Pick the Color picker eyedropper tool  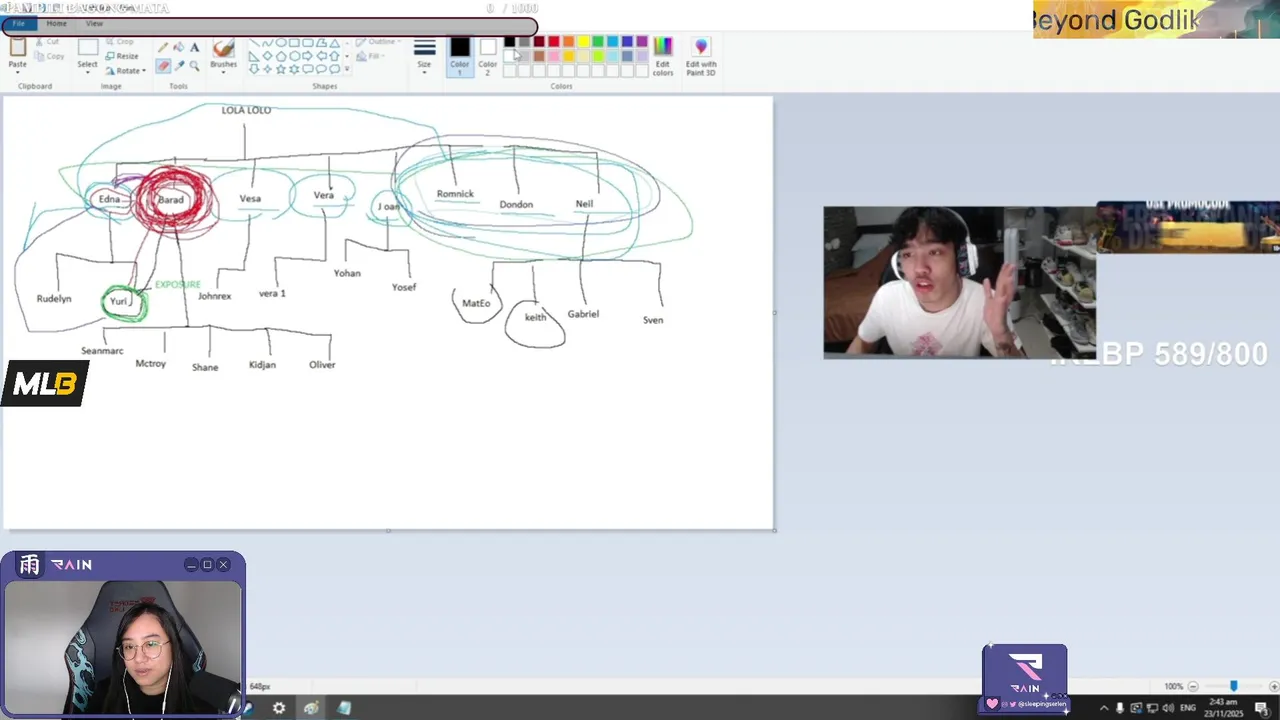(179, 66)
